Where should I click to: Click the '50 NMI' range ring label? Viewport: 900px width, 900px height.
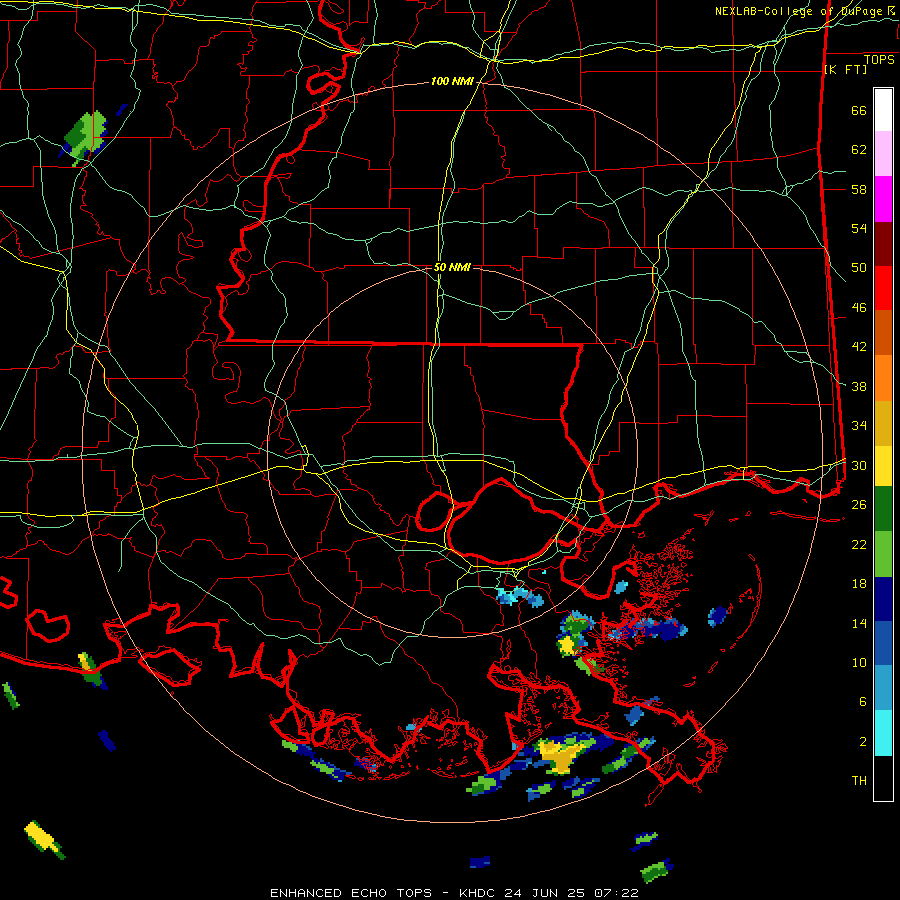[452, 267]
